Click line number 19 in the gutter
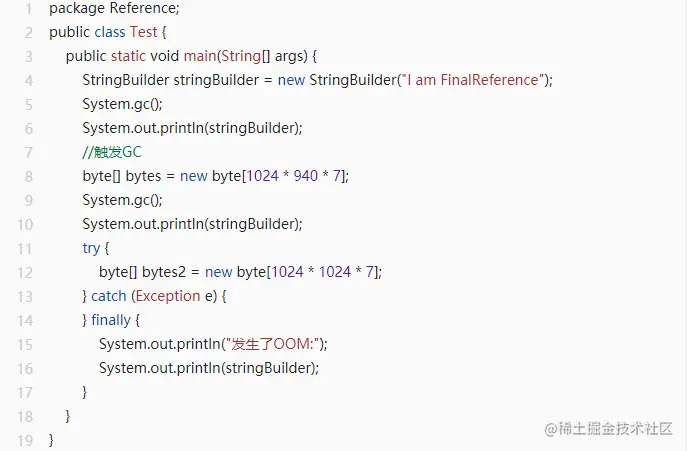The height and width of the screenshot is (451, 687). [26, 440]
